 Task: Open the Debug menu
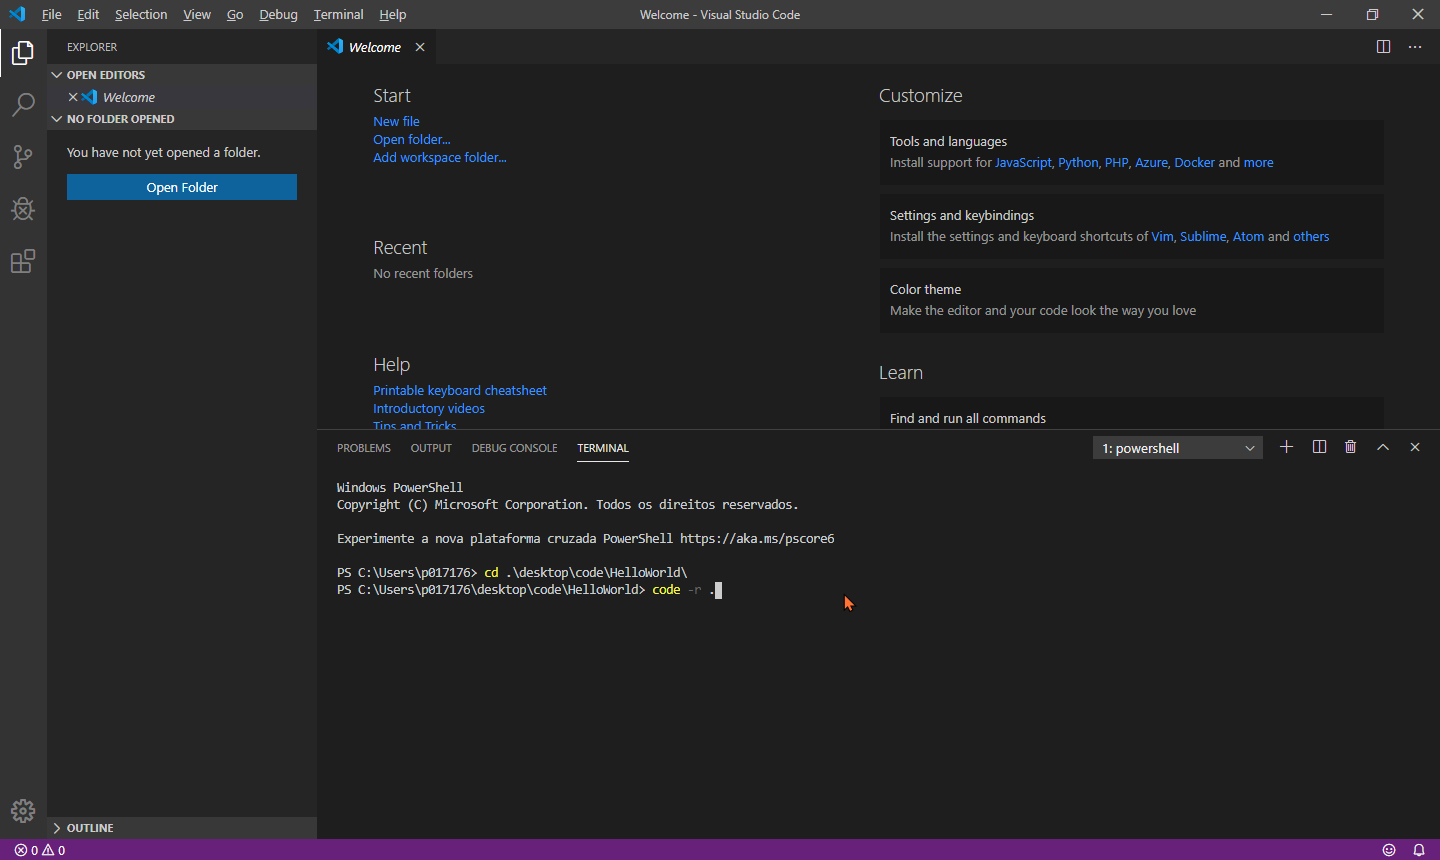[278, 14]
